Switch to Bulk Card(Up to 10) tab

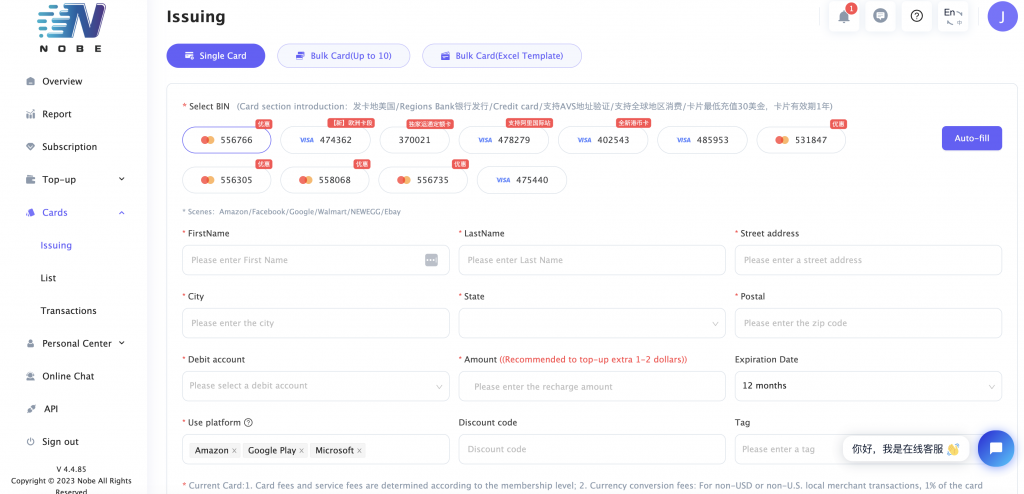343,56
